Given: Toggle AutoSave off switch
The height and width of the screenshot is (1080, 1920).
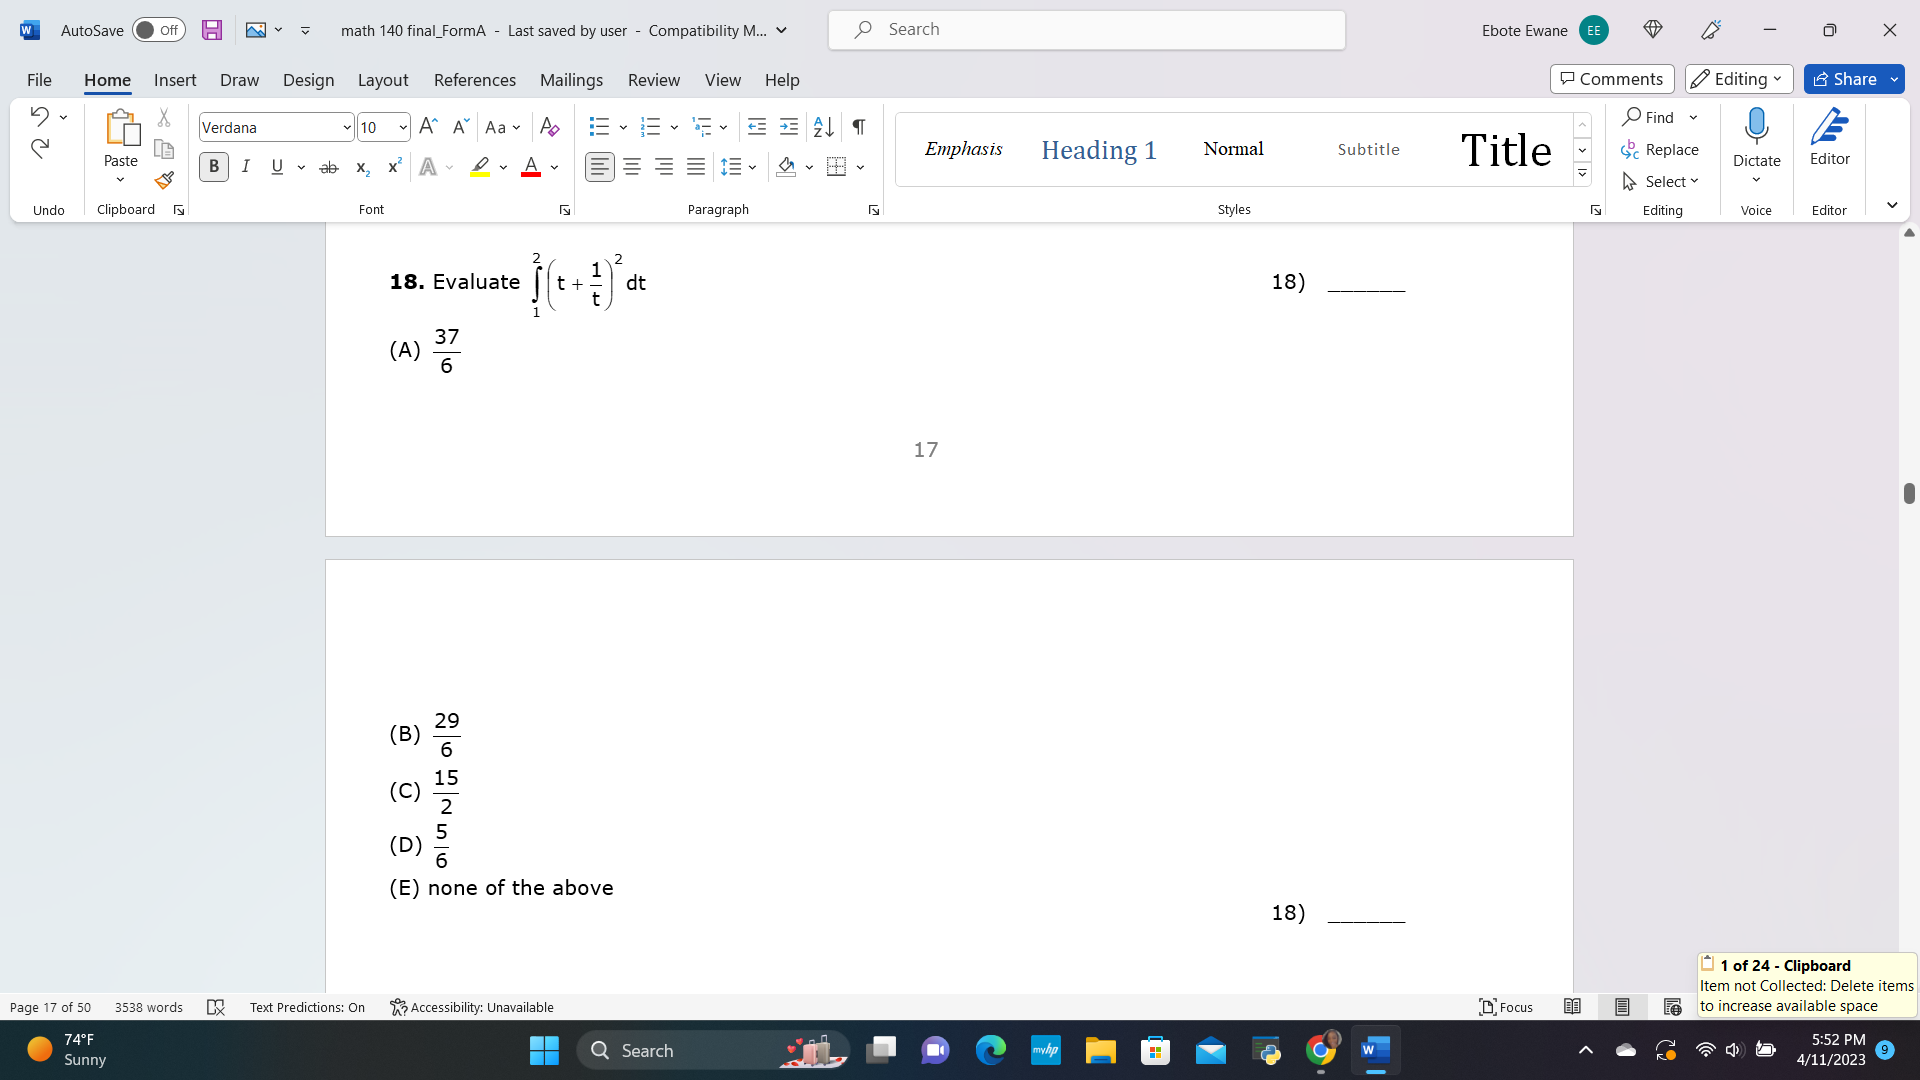Looking at the screenshot, I should click(x=158, y=30).
